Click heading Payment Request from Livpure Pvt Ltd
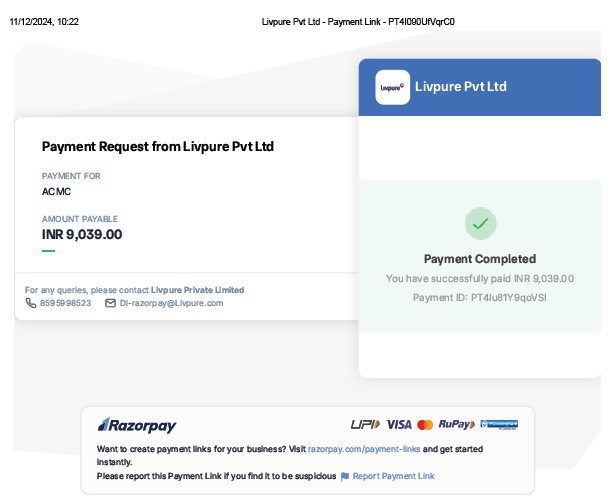The width and height of the screenshot is (610, 500). [158, 147]
